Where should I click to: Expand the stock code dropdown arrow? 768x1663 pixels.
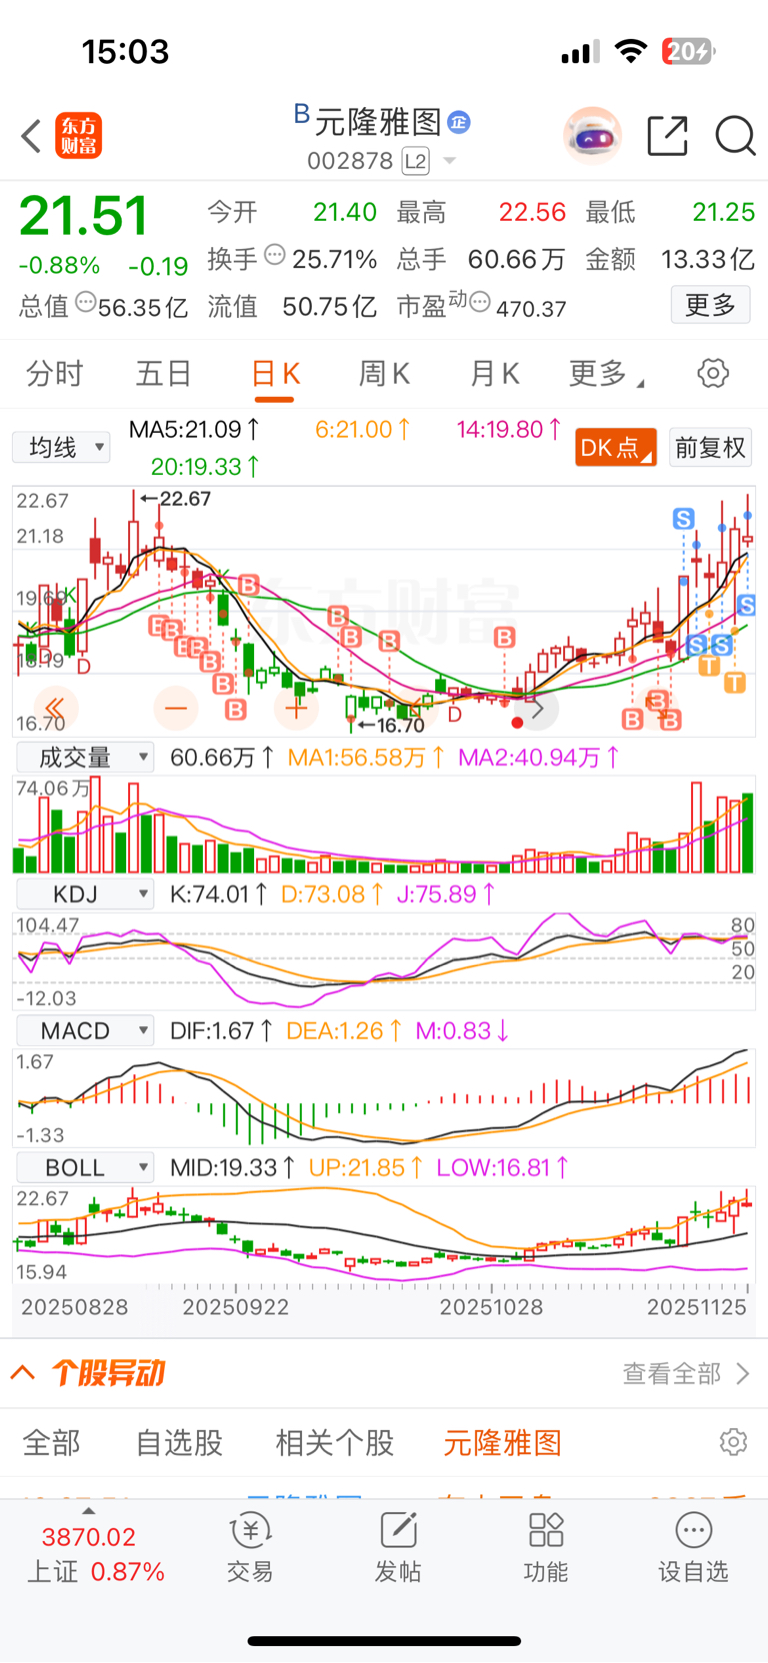(449, 161)
